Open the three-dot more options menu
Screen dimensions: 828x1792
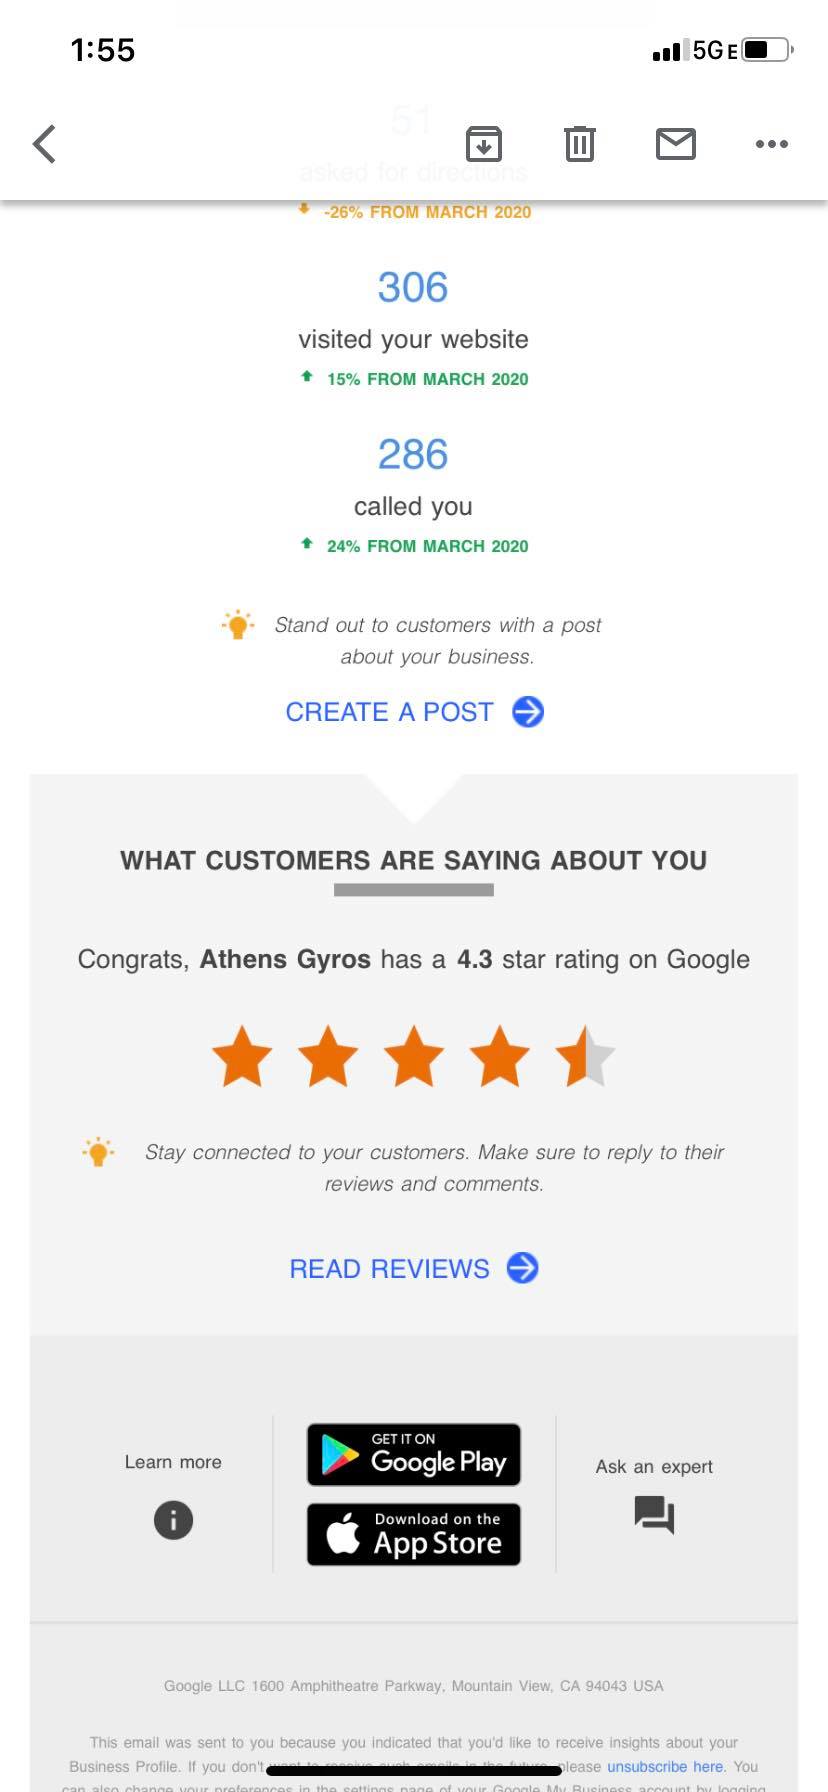click(x=772, y=144)
